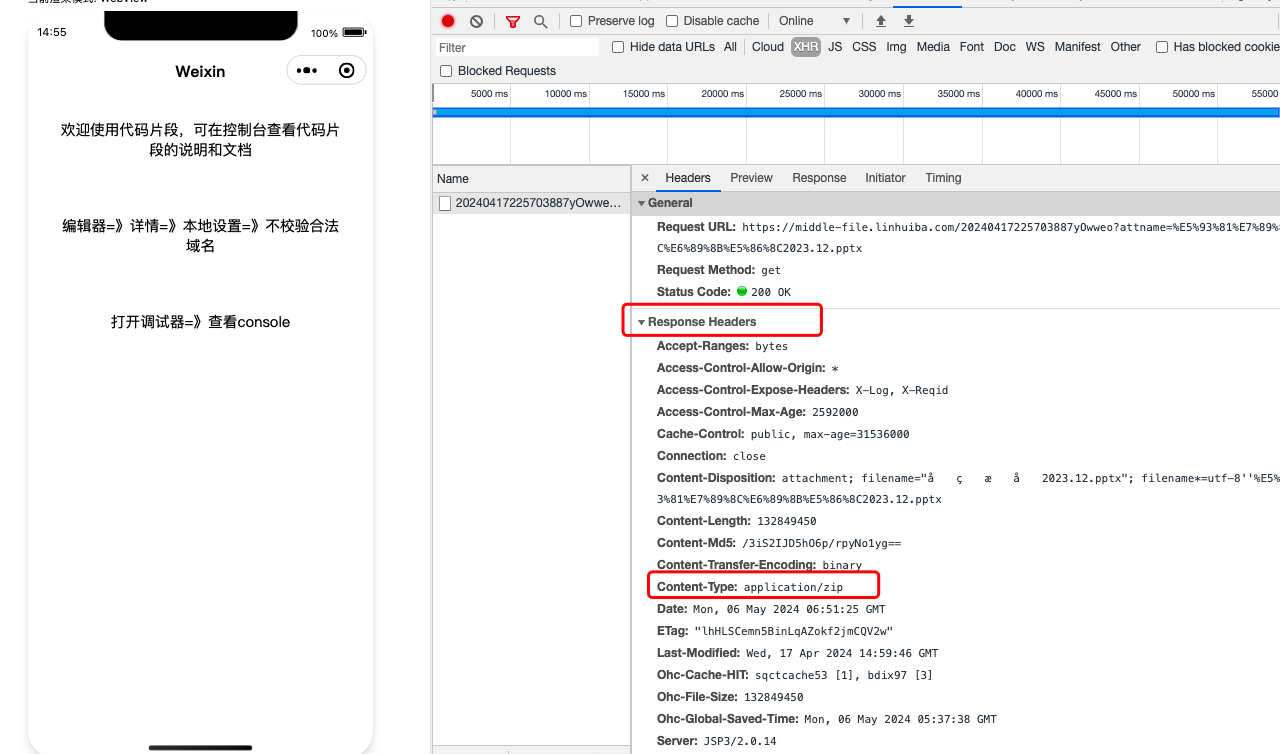
Task: Click the 25000 ms timeline marker
Action: pos(803,94)
